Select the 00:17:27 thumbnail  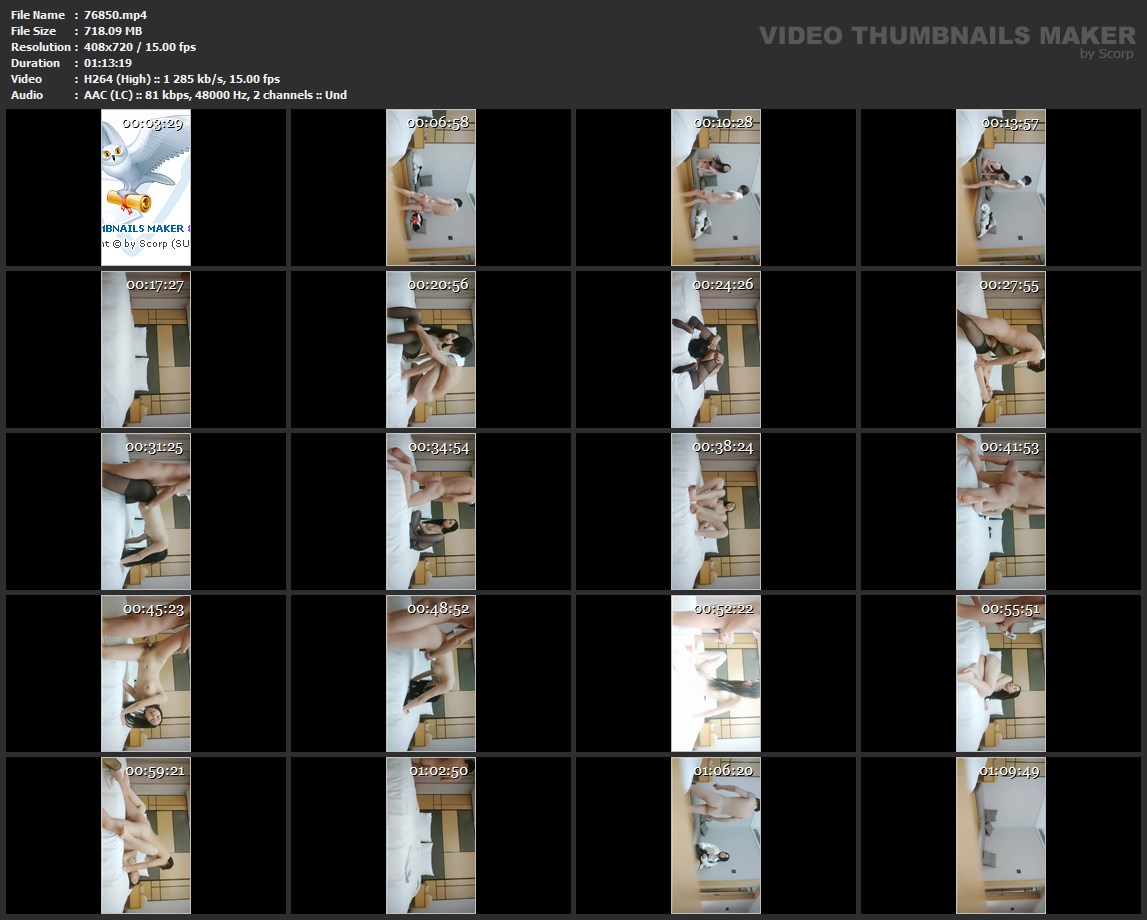146,349
